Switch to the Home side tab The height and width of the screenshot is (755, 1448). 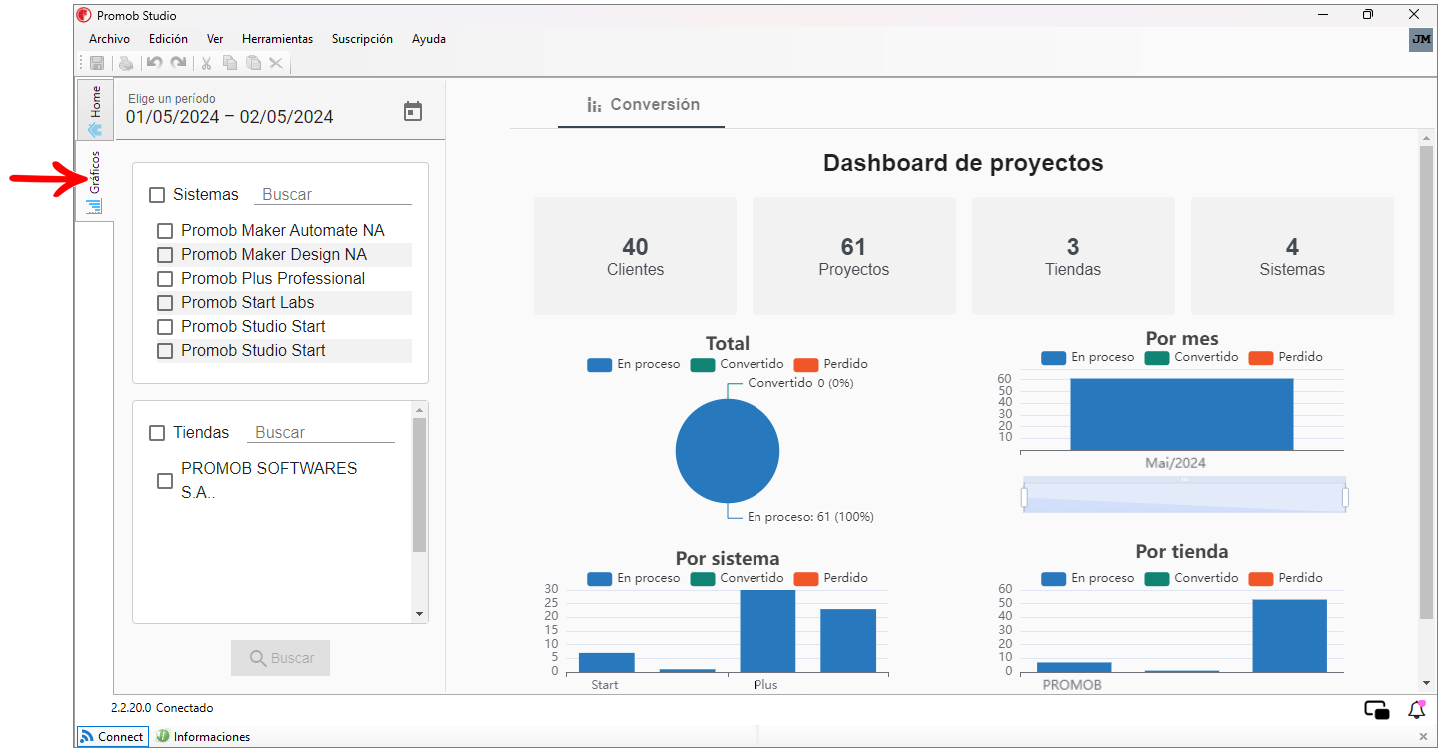(x=96, y=110)
